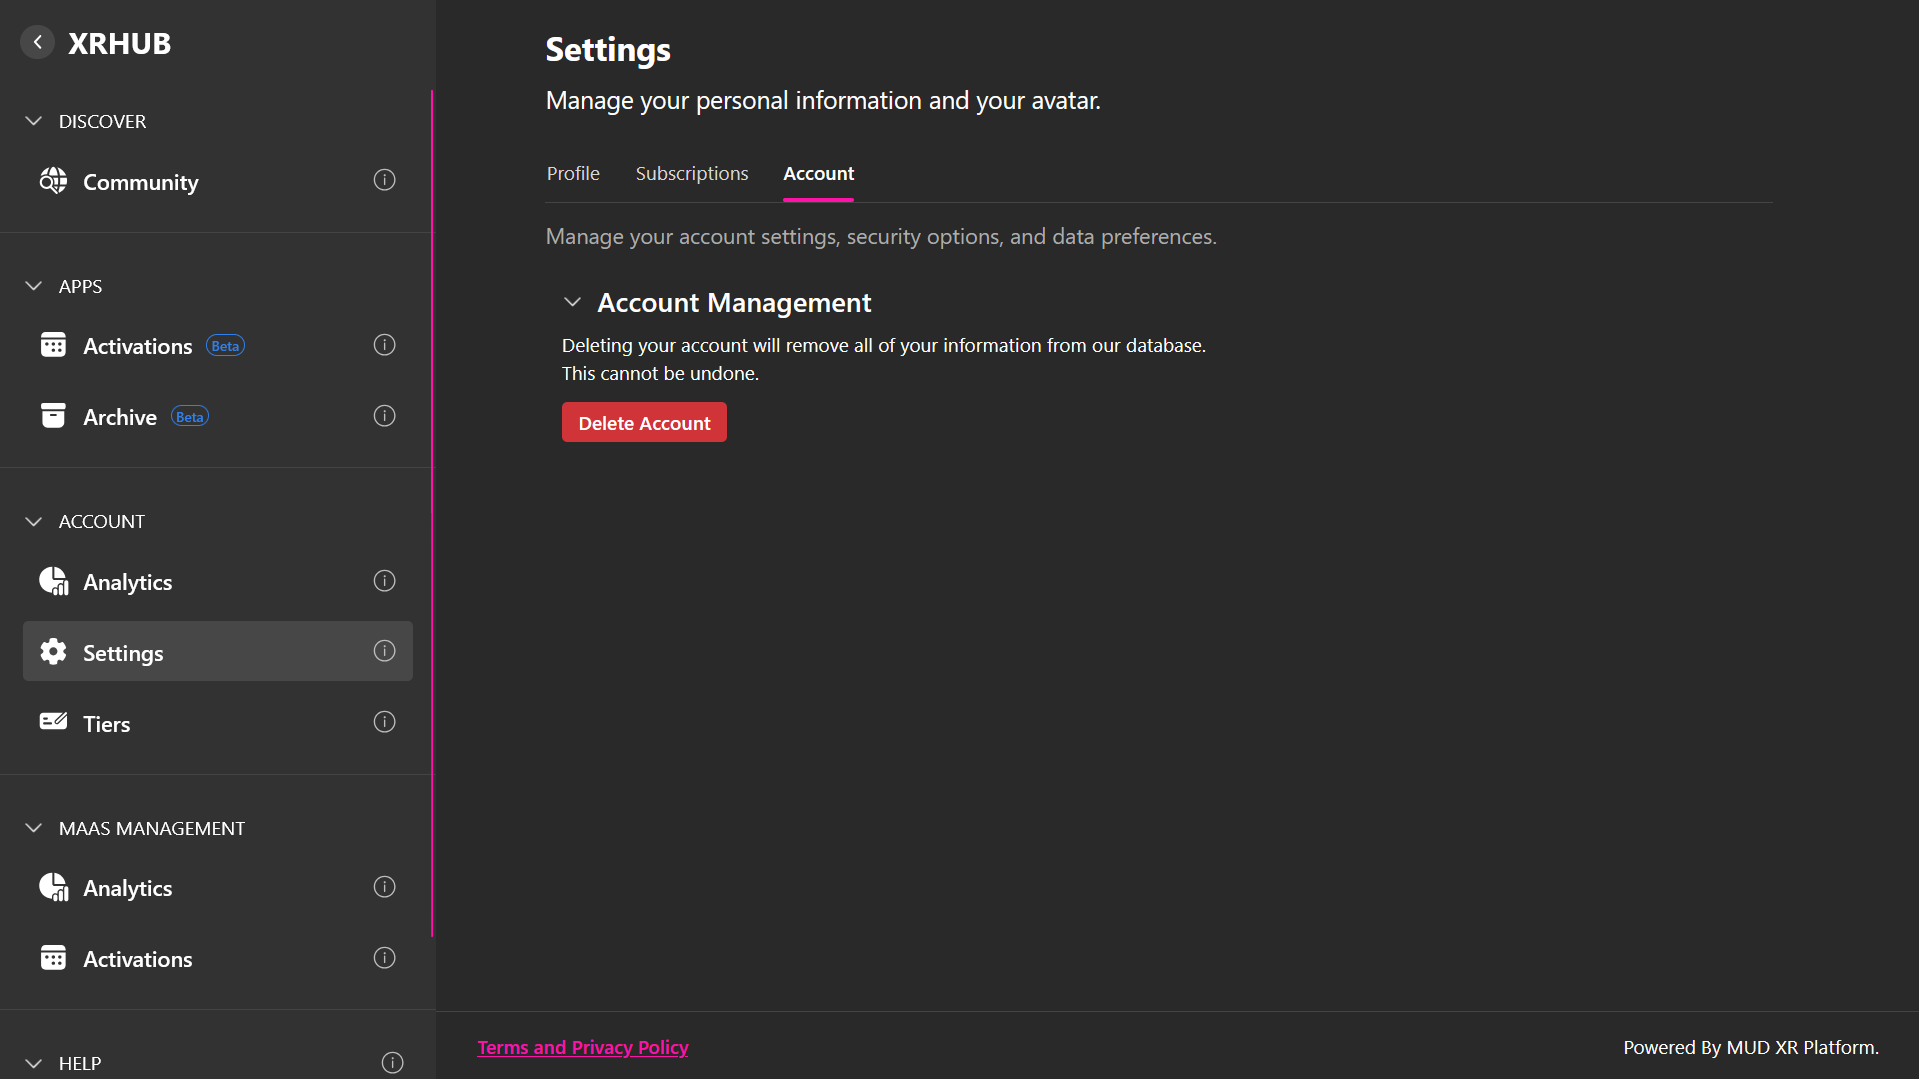1919x1079 pixels.
Task: Switch to the Profile tab
Action: tap(572, 173)
